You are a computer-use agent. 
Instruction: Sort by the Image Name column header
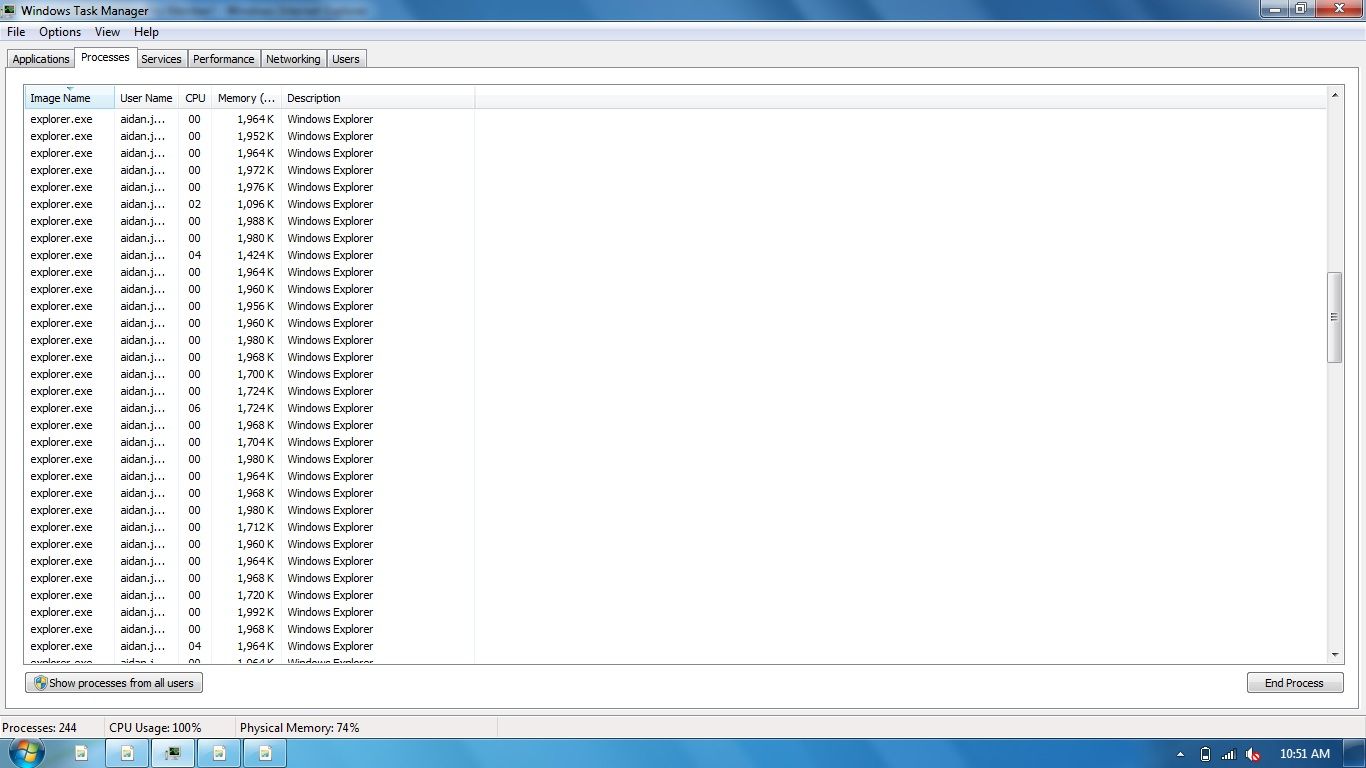(69, 98)
